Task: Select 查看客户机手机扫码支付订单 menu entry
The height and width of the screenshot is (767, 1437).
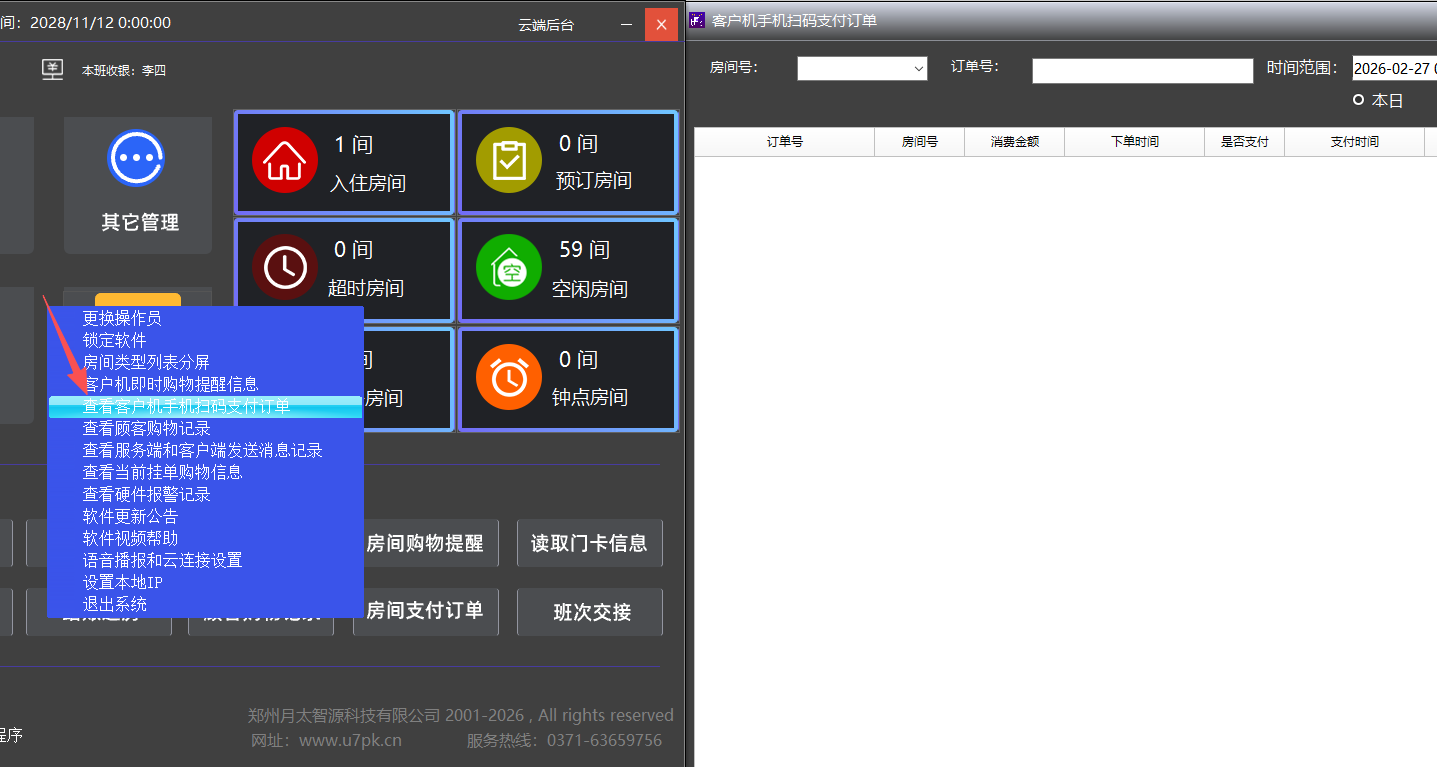Action: [186, 406]
